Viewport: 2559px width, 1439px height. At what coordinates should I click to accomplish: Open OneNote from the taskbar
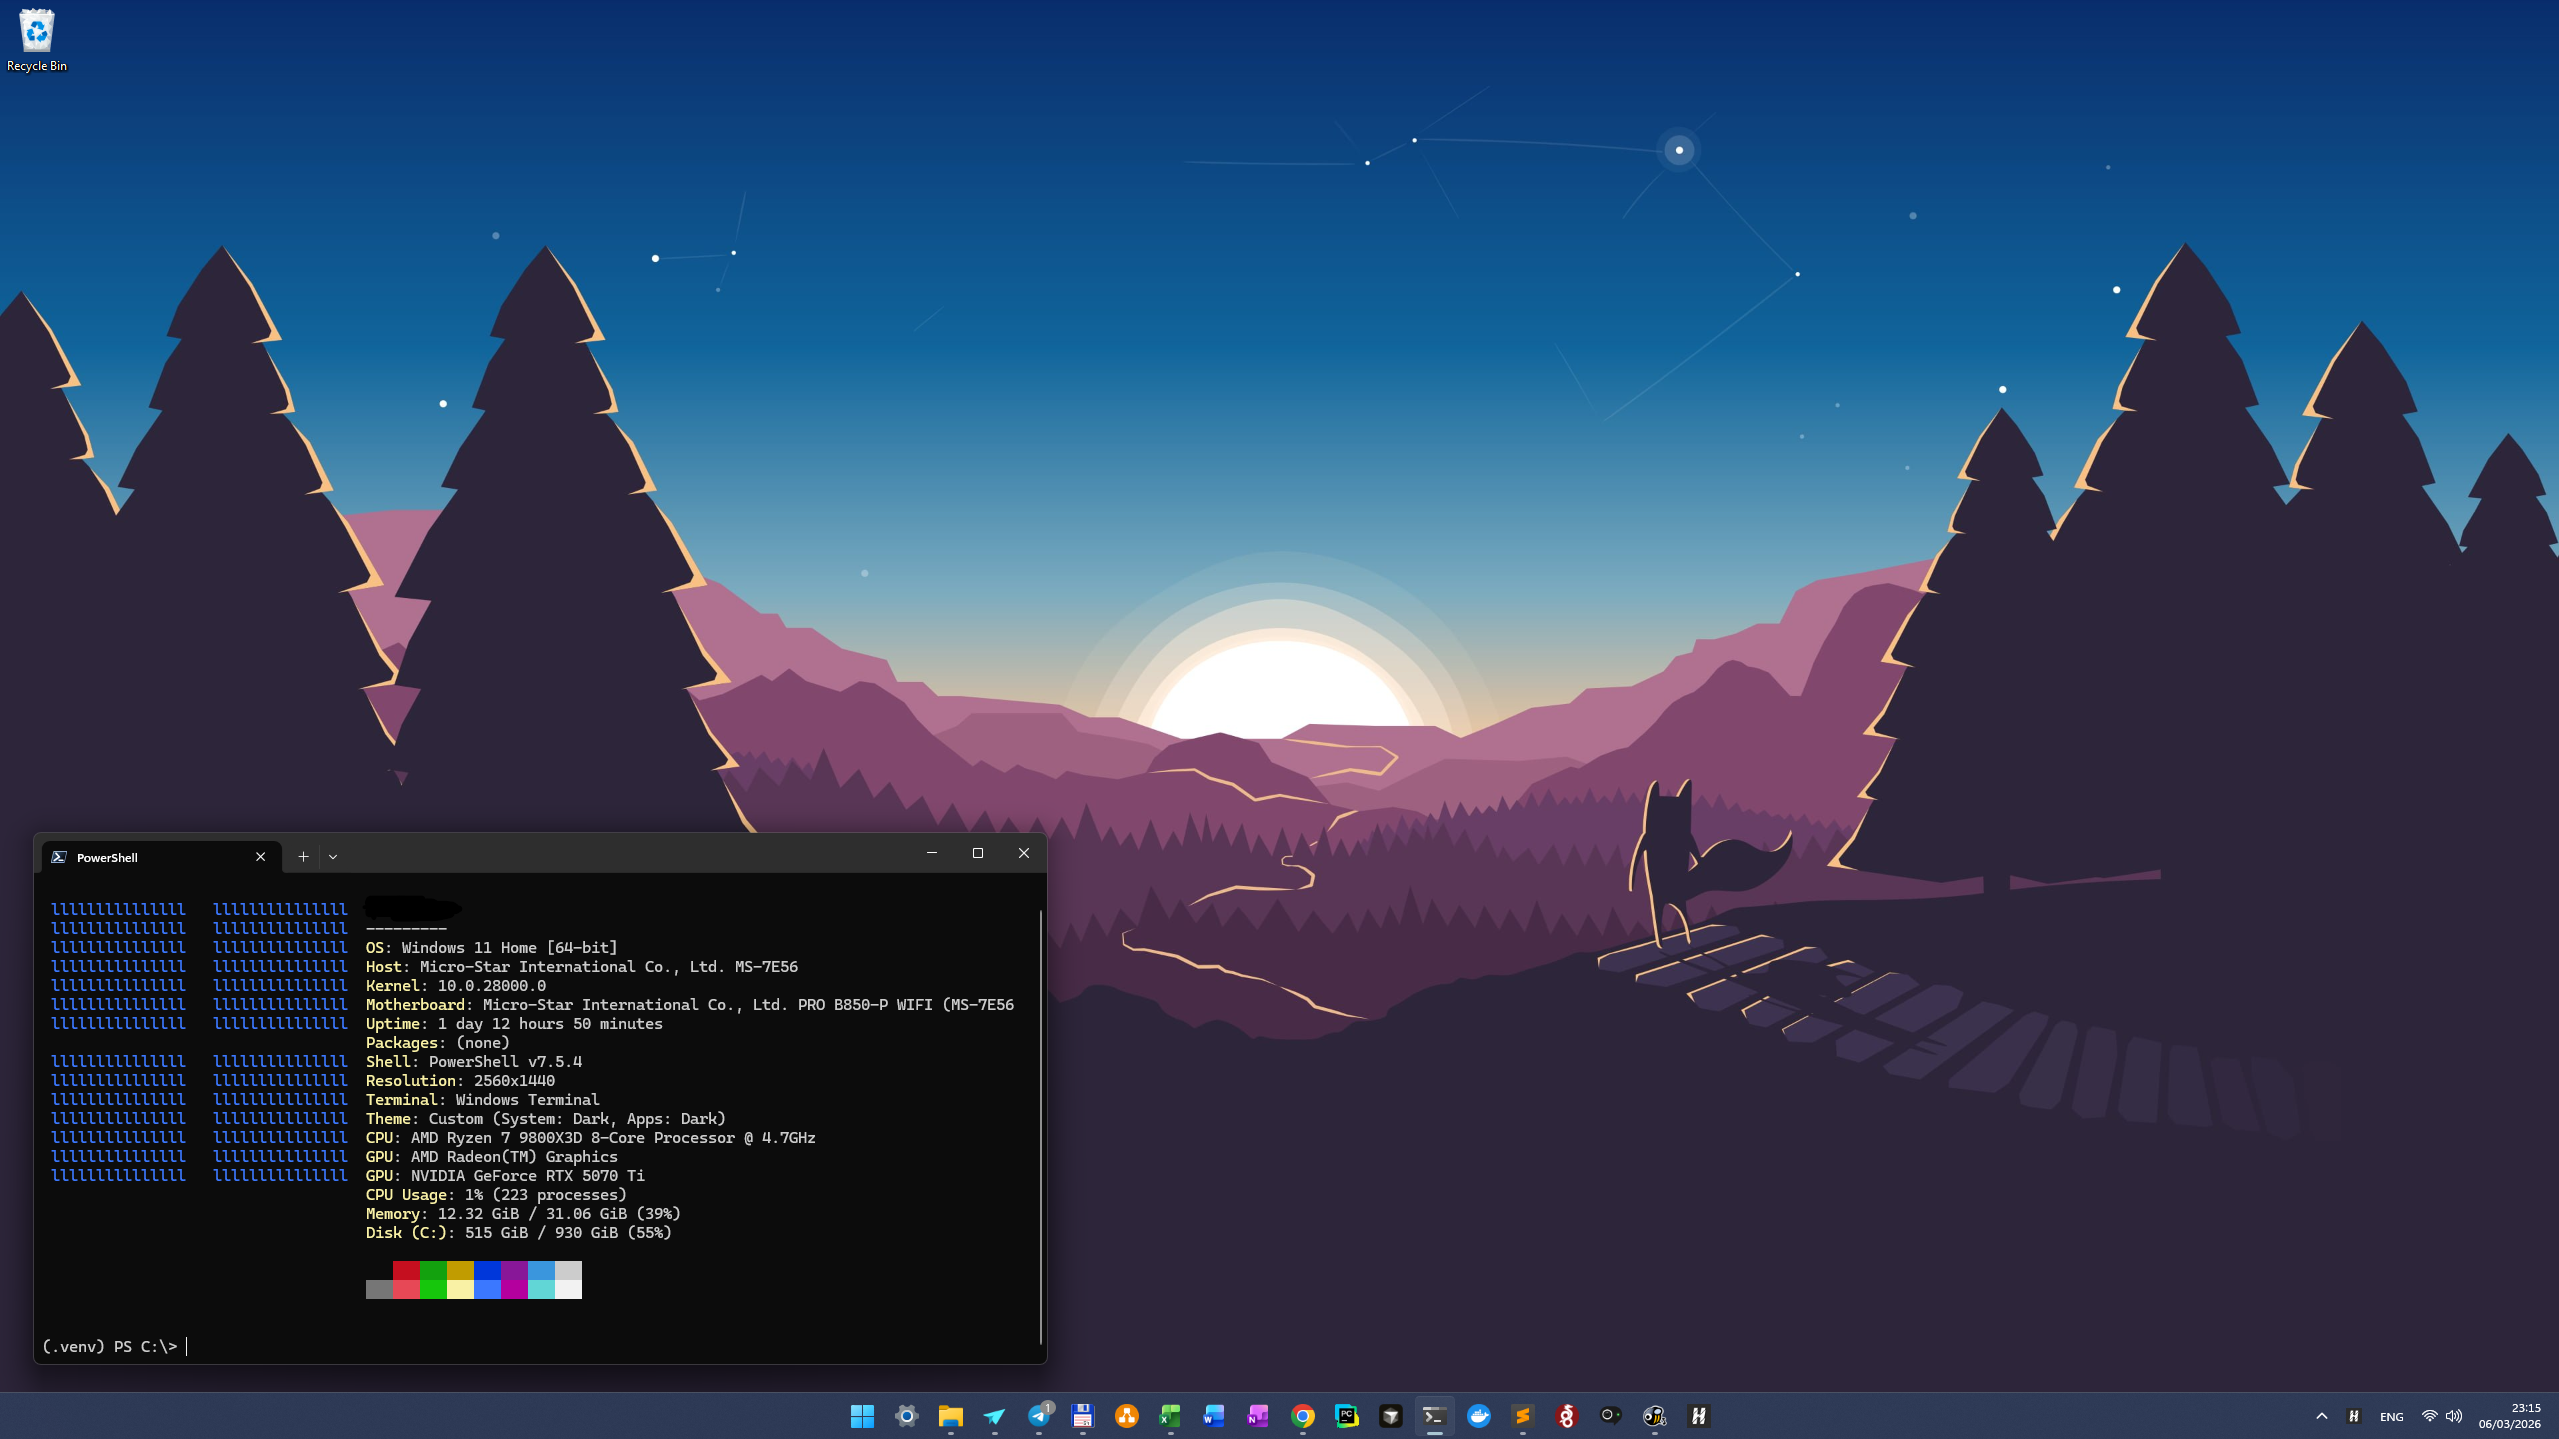[1258, 1416]
